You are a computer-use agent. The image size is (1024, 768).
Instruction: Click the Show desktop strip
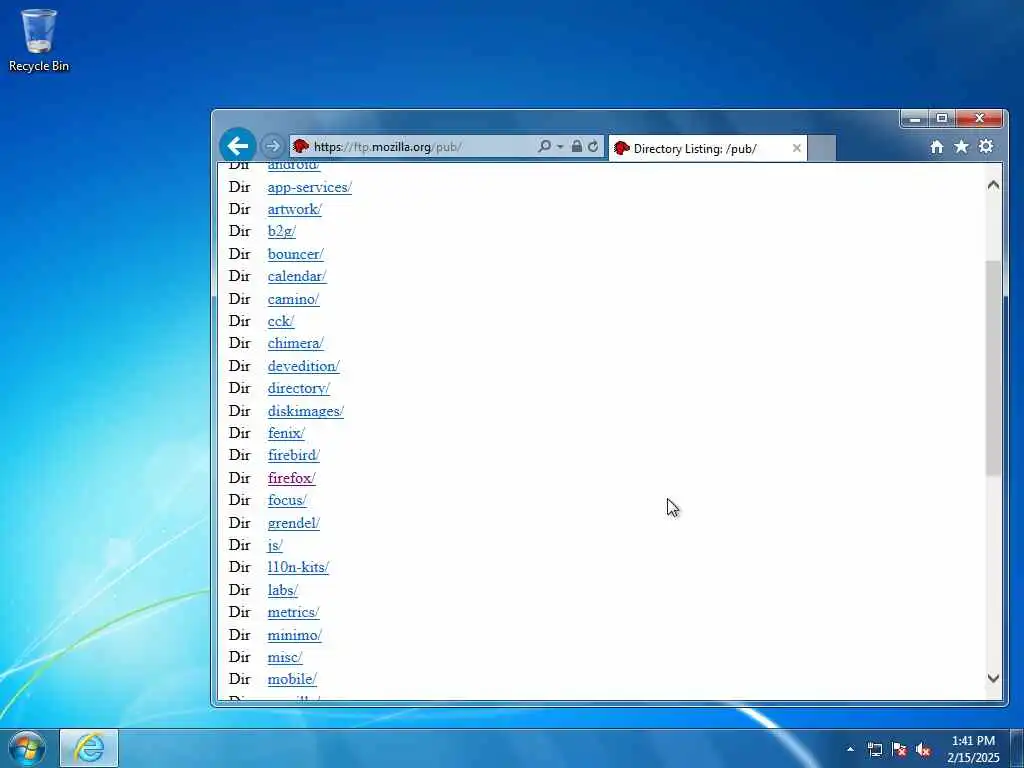point(1017,748)
